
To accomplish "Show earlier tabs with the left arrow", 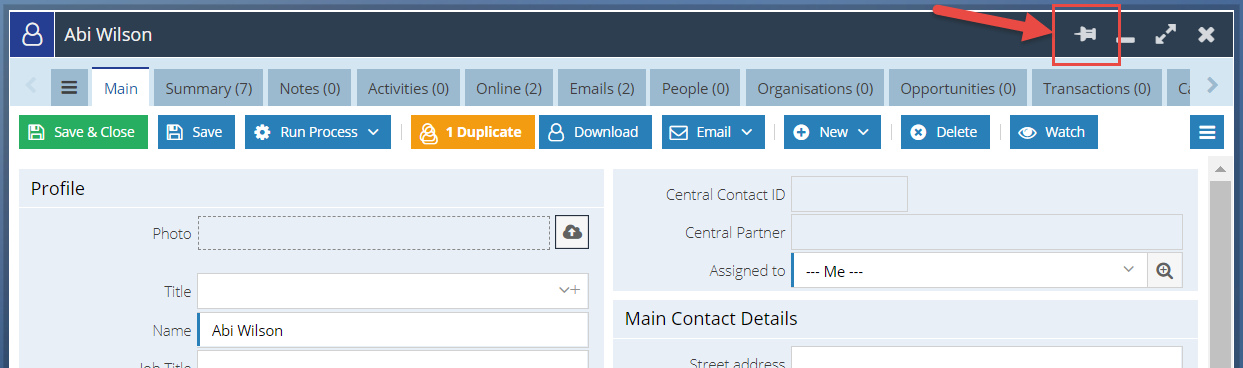I will (31, 86).
